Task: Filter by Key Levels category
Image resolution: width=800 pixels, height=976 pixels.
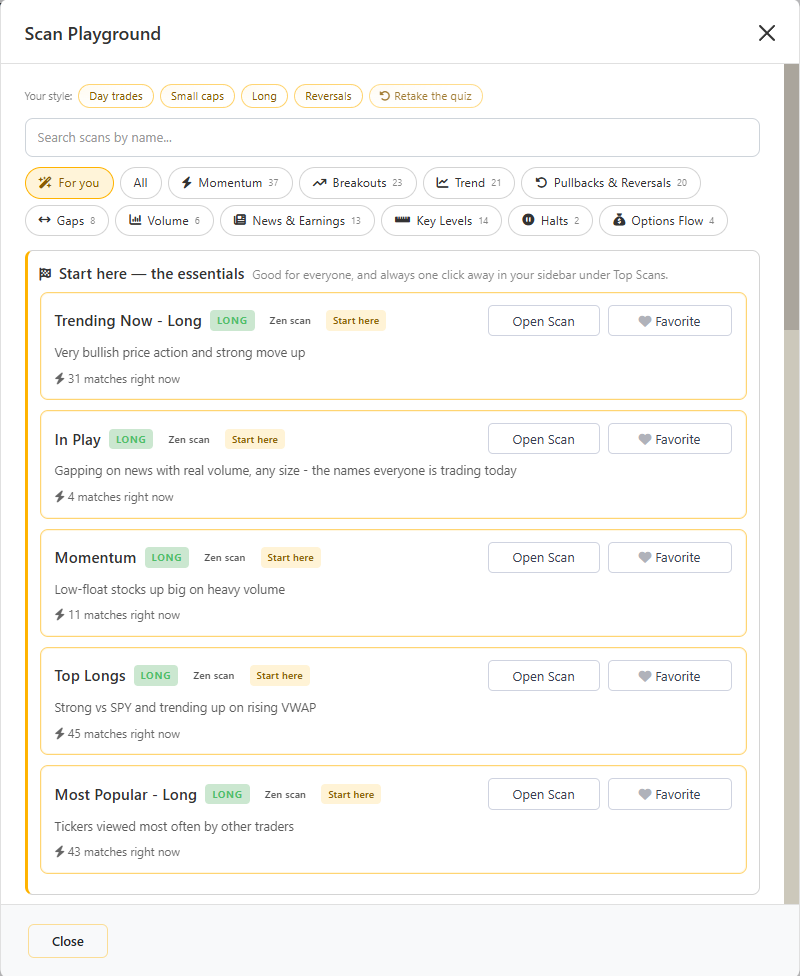Action: (441, 220)
